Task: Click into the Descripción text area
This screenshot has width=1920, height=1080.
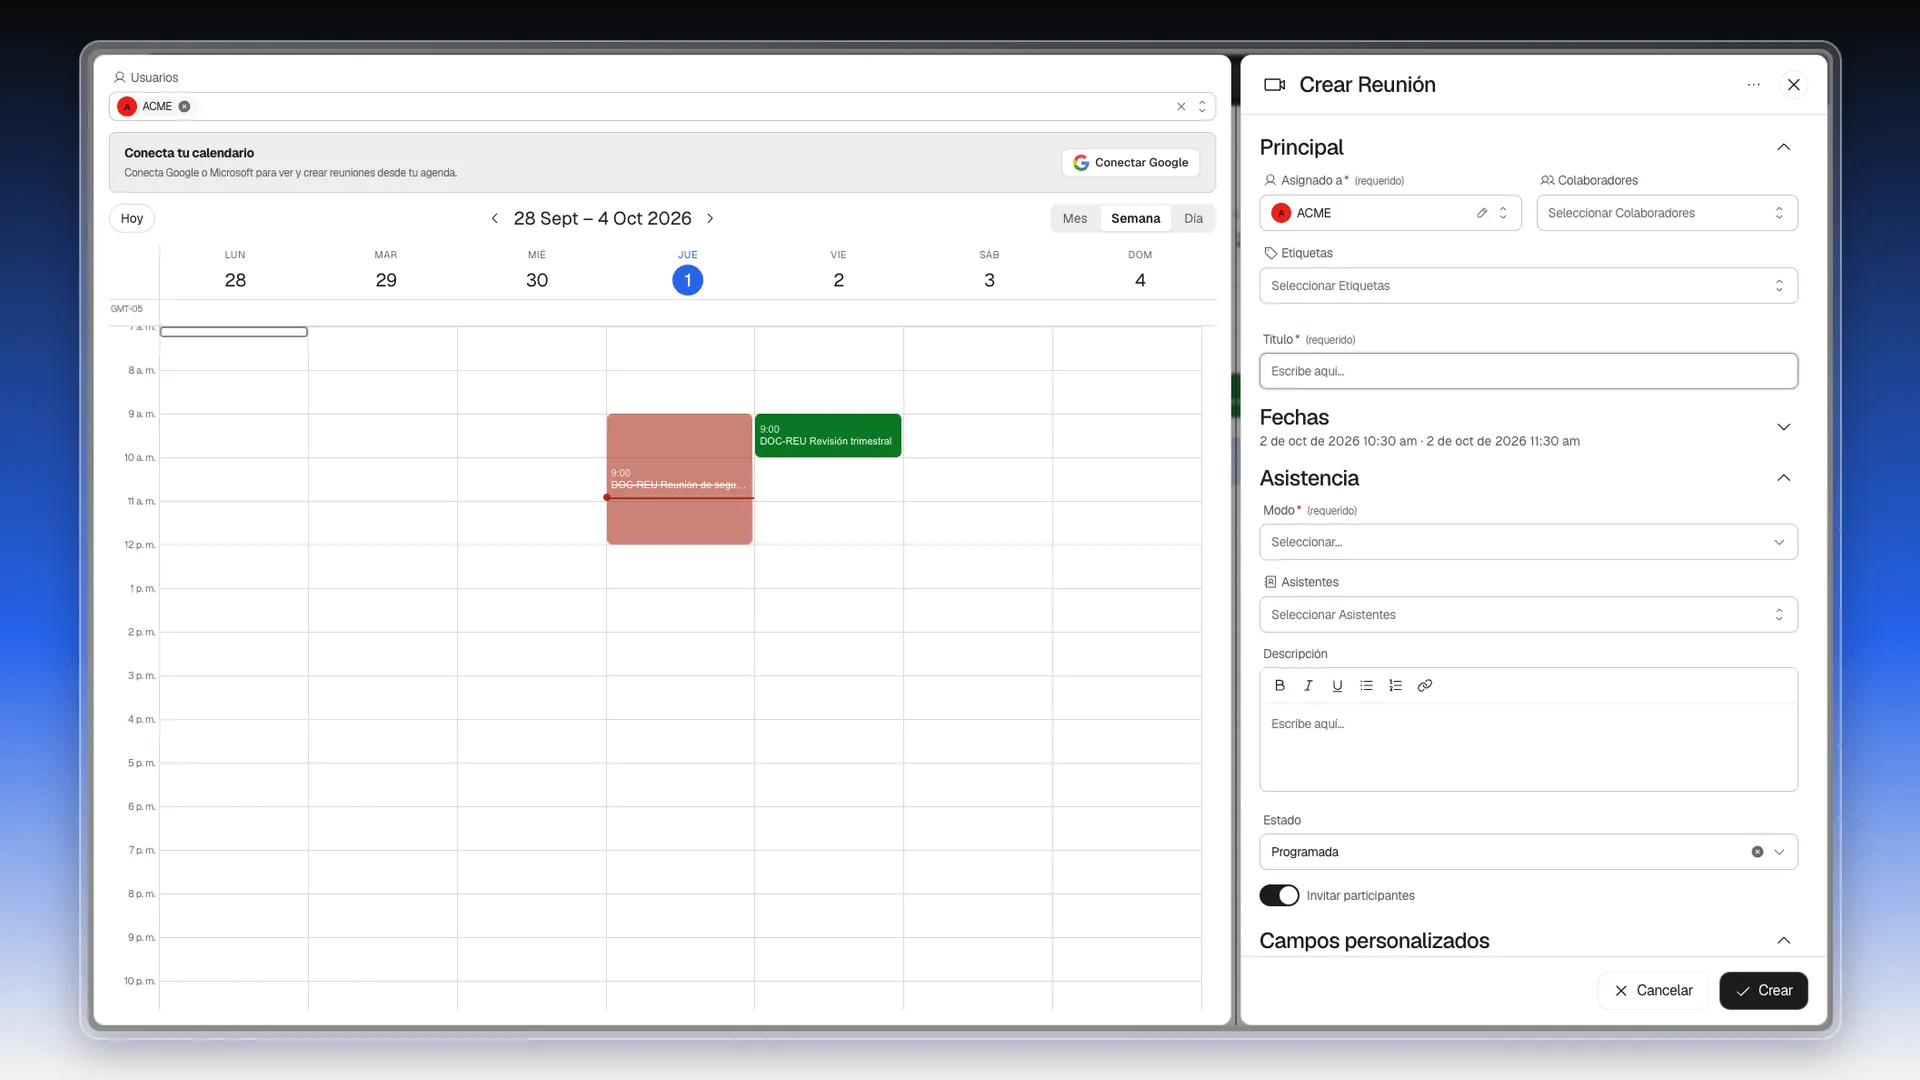Action: (x=1528, y=746)
